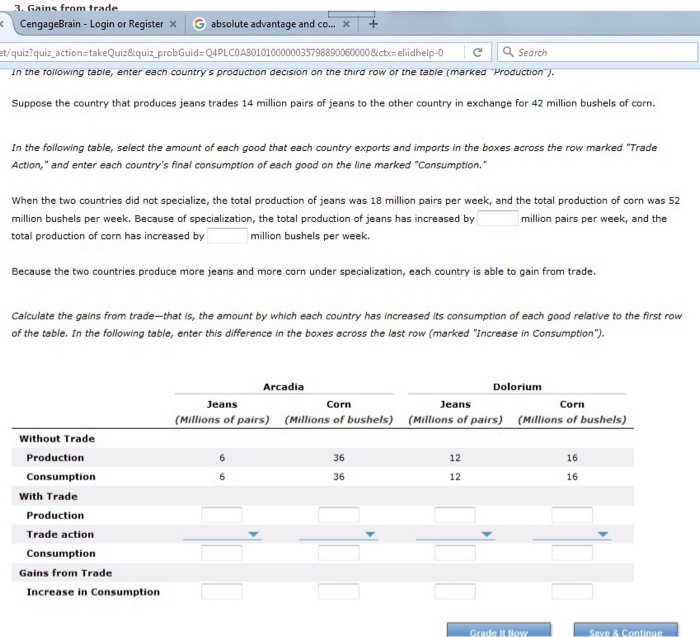The image size is (700, 637).
Task: Open a new browser tab with plus icon
Action: (373, 24)
